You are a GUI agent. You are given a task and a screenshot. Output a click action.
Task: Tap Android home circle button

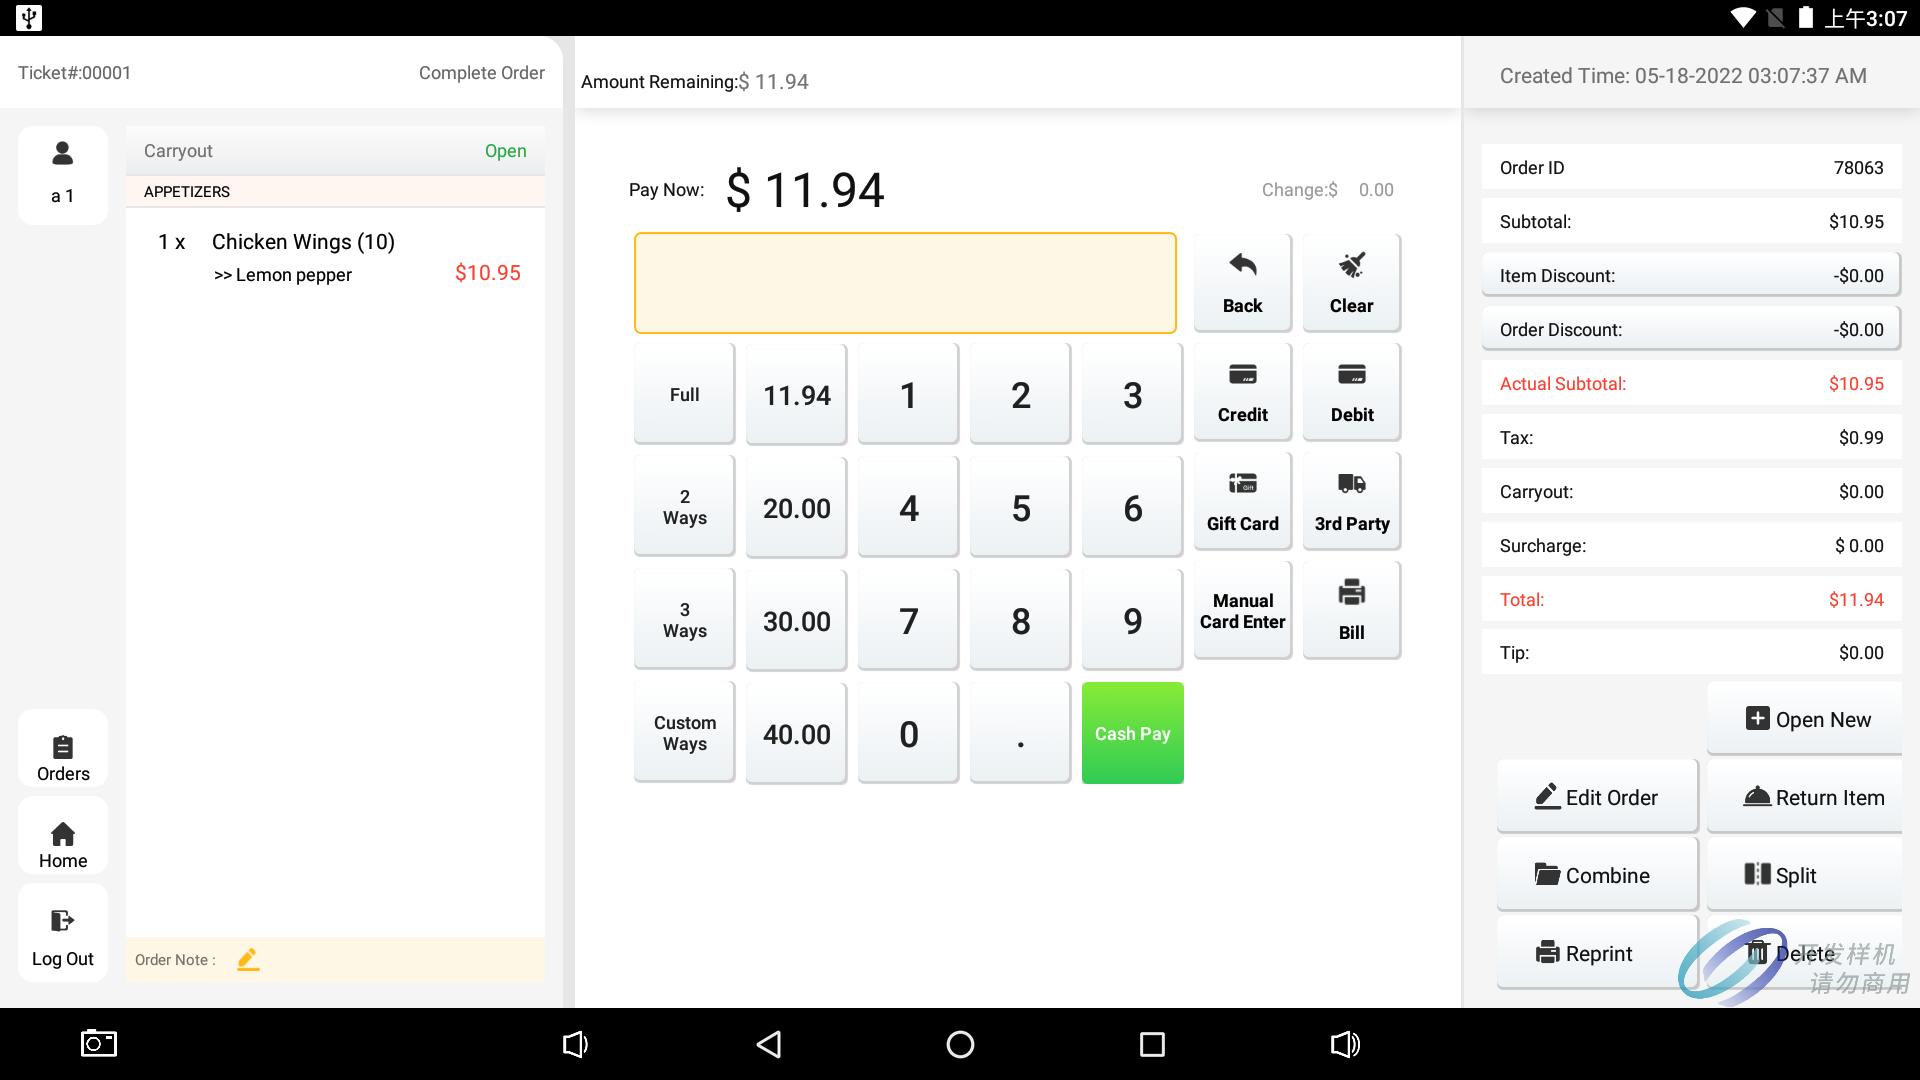[960, 1044]
